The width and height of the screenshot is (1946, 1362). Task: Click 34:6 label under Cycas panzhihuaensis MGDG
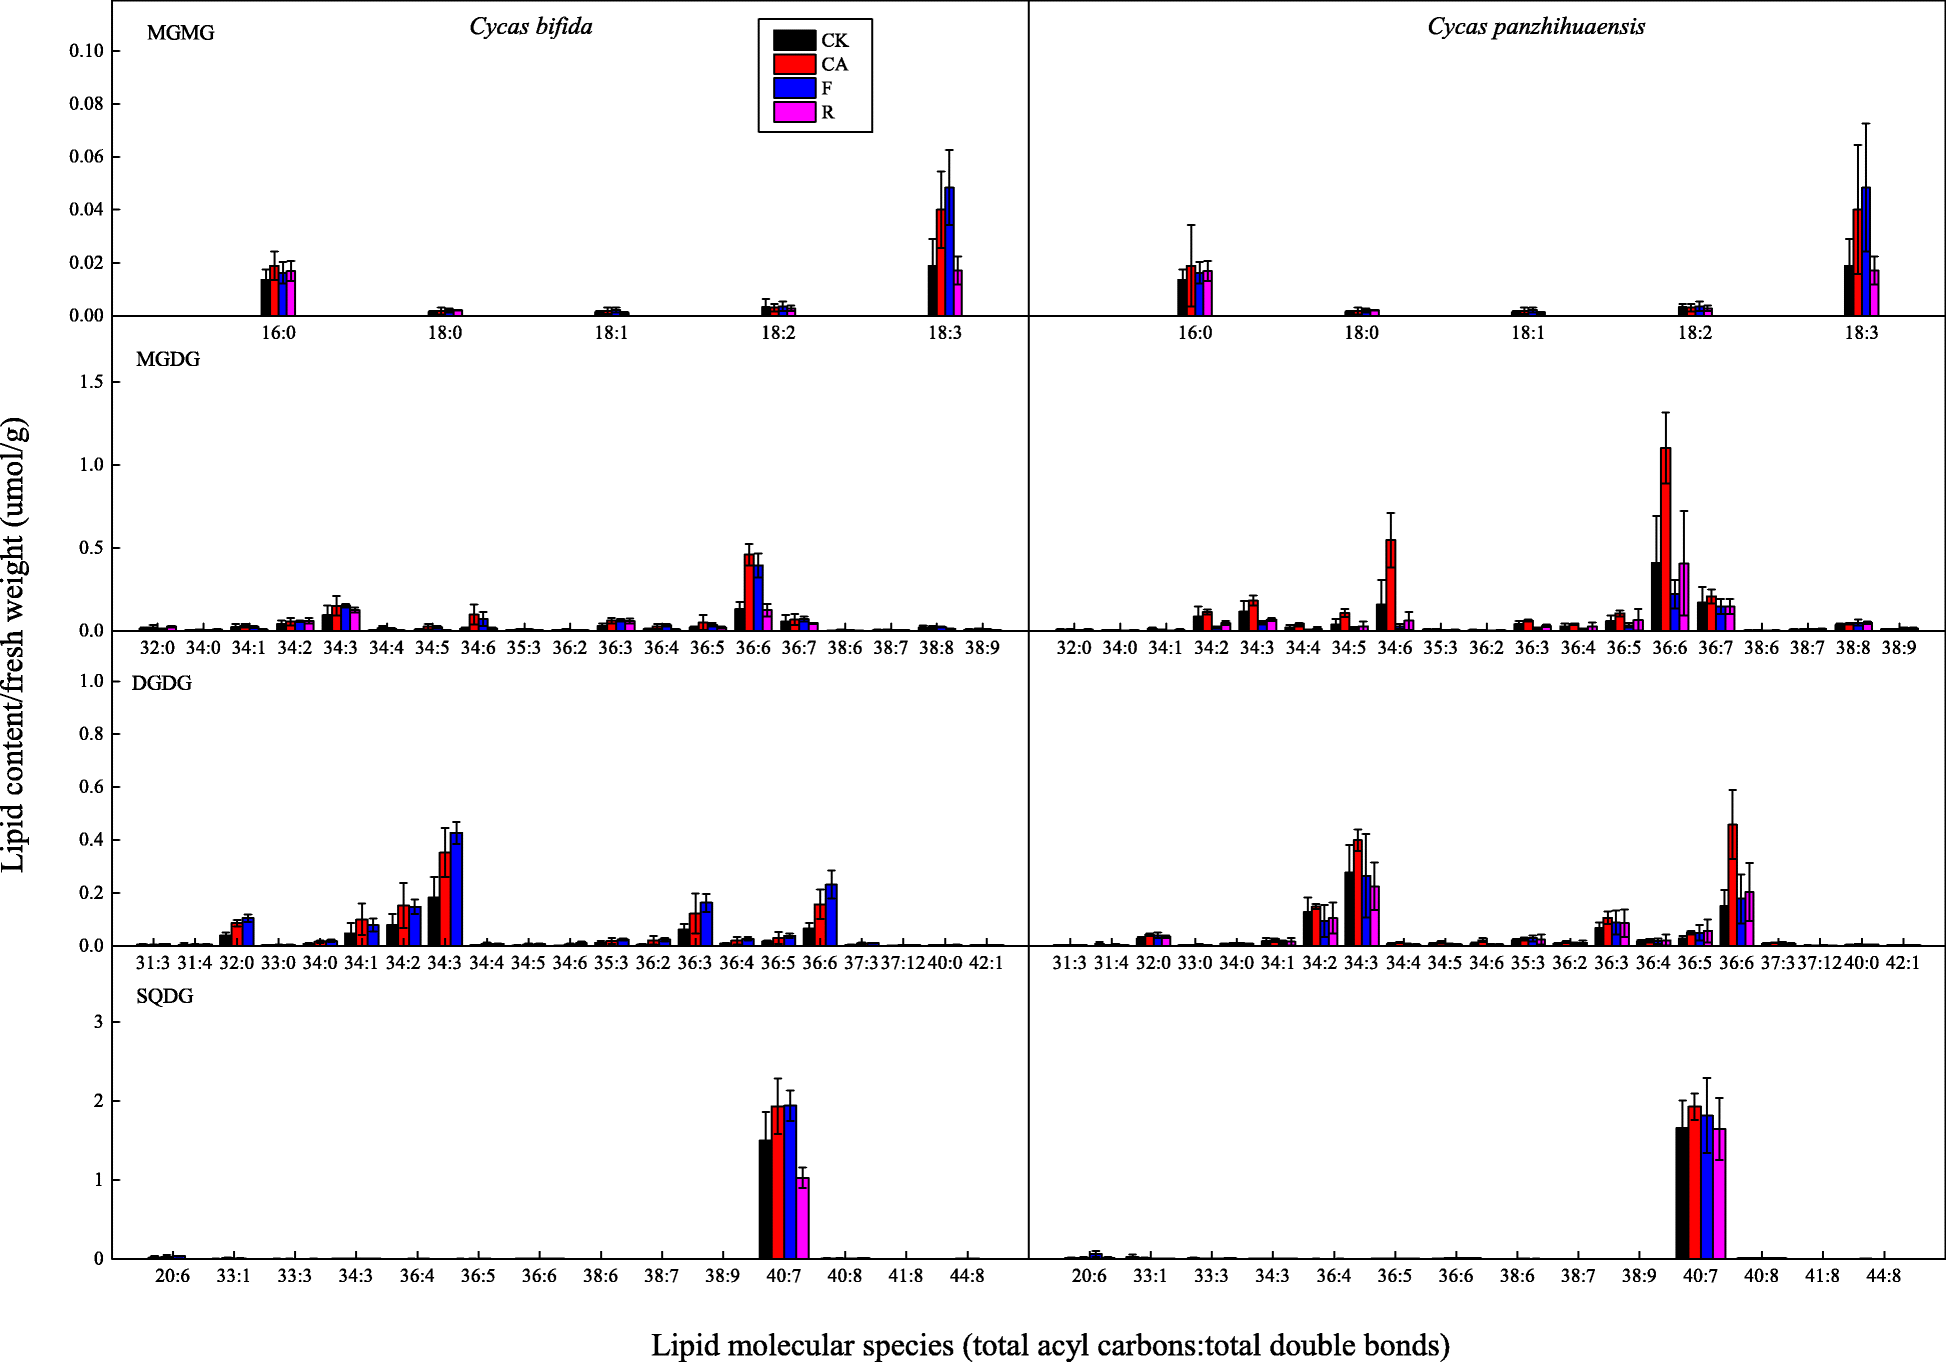[x=1395, y=648]
